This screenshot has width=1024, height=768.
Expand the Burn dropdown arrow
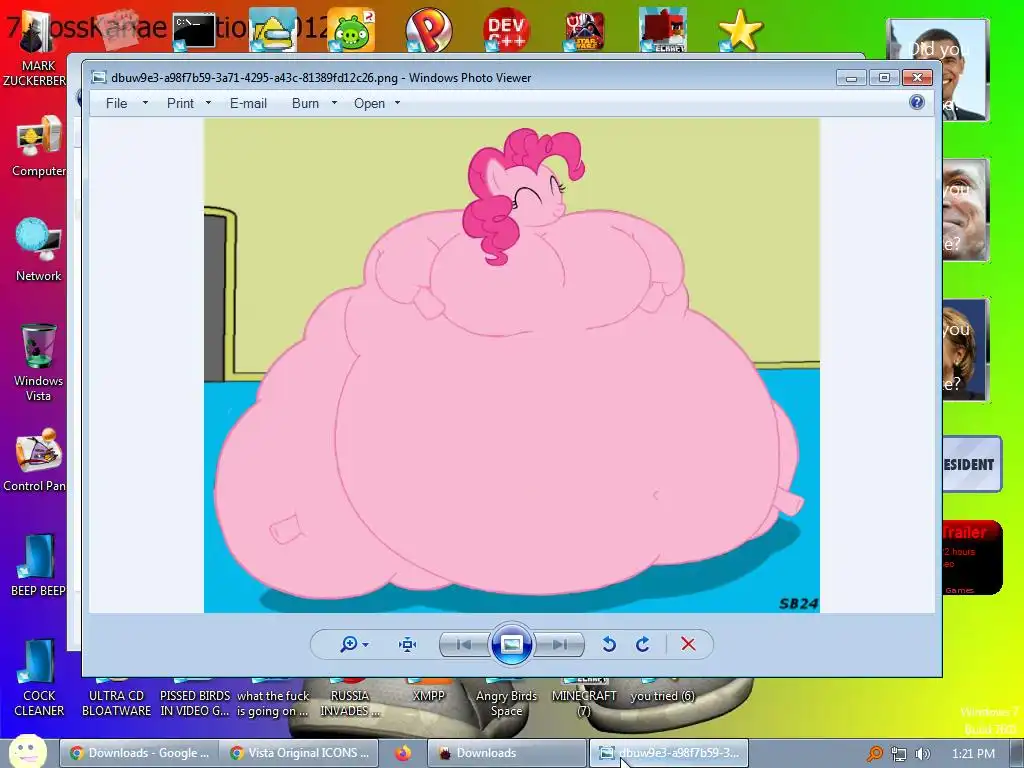coord(334,103)
